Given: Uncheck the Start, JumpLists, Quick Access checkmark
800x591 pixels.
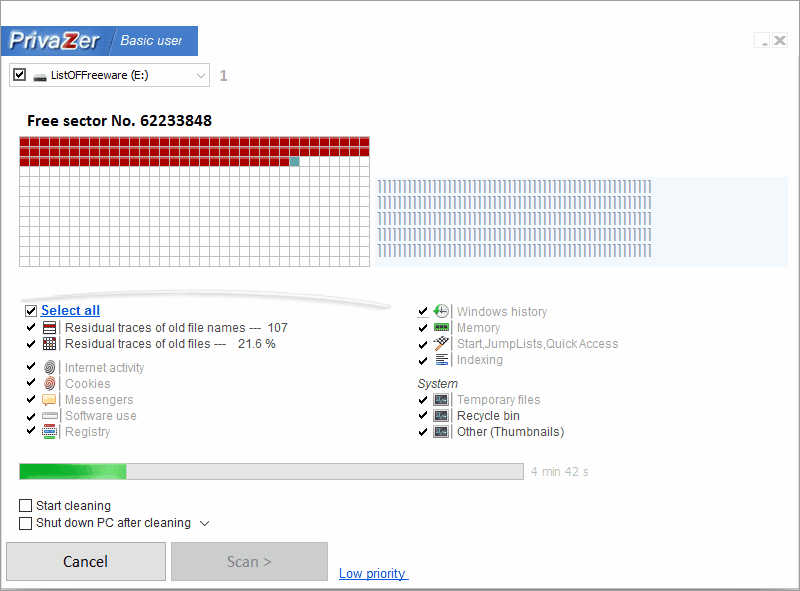Looking at the screenshot, I should pyautogui.click(x=423, y=343).
